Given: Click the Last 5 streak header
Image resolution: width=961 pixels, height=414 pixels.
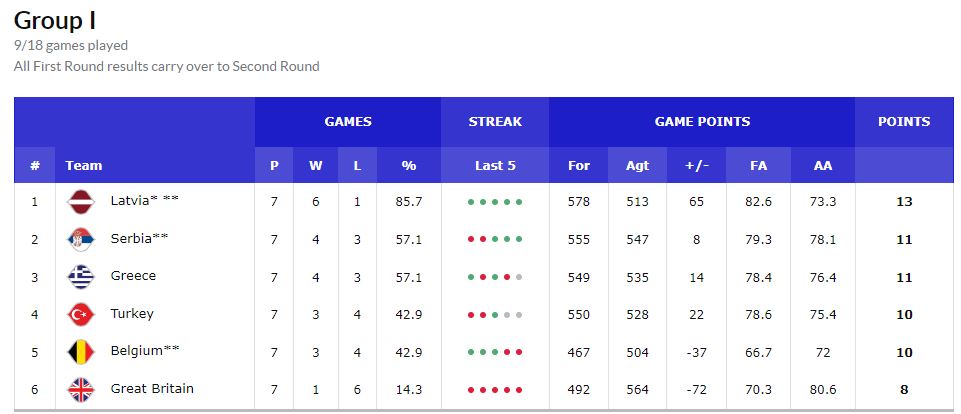Looking at the screenshot, I should [495, 166].
